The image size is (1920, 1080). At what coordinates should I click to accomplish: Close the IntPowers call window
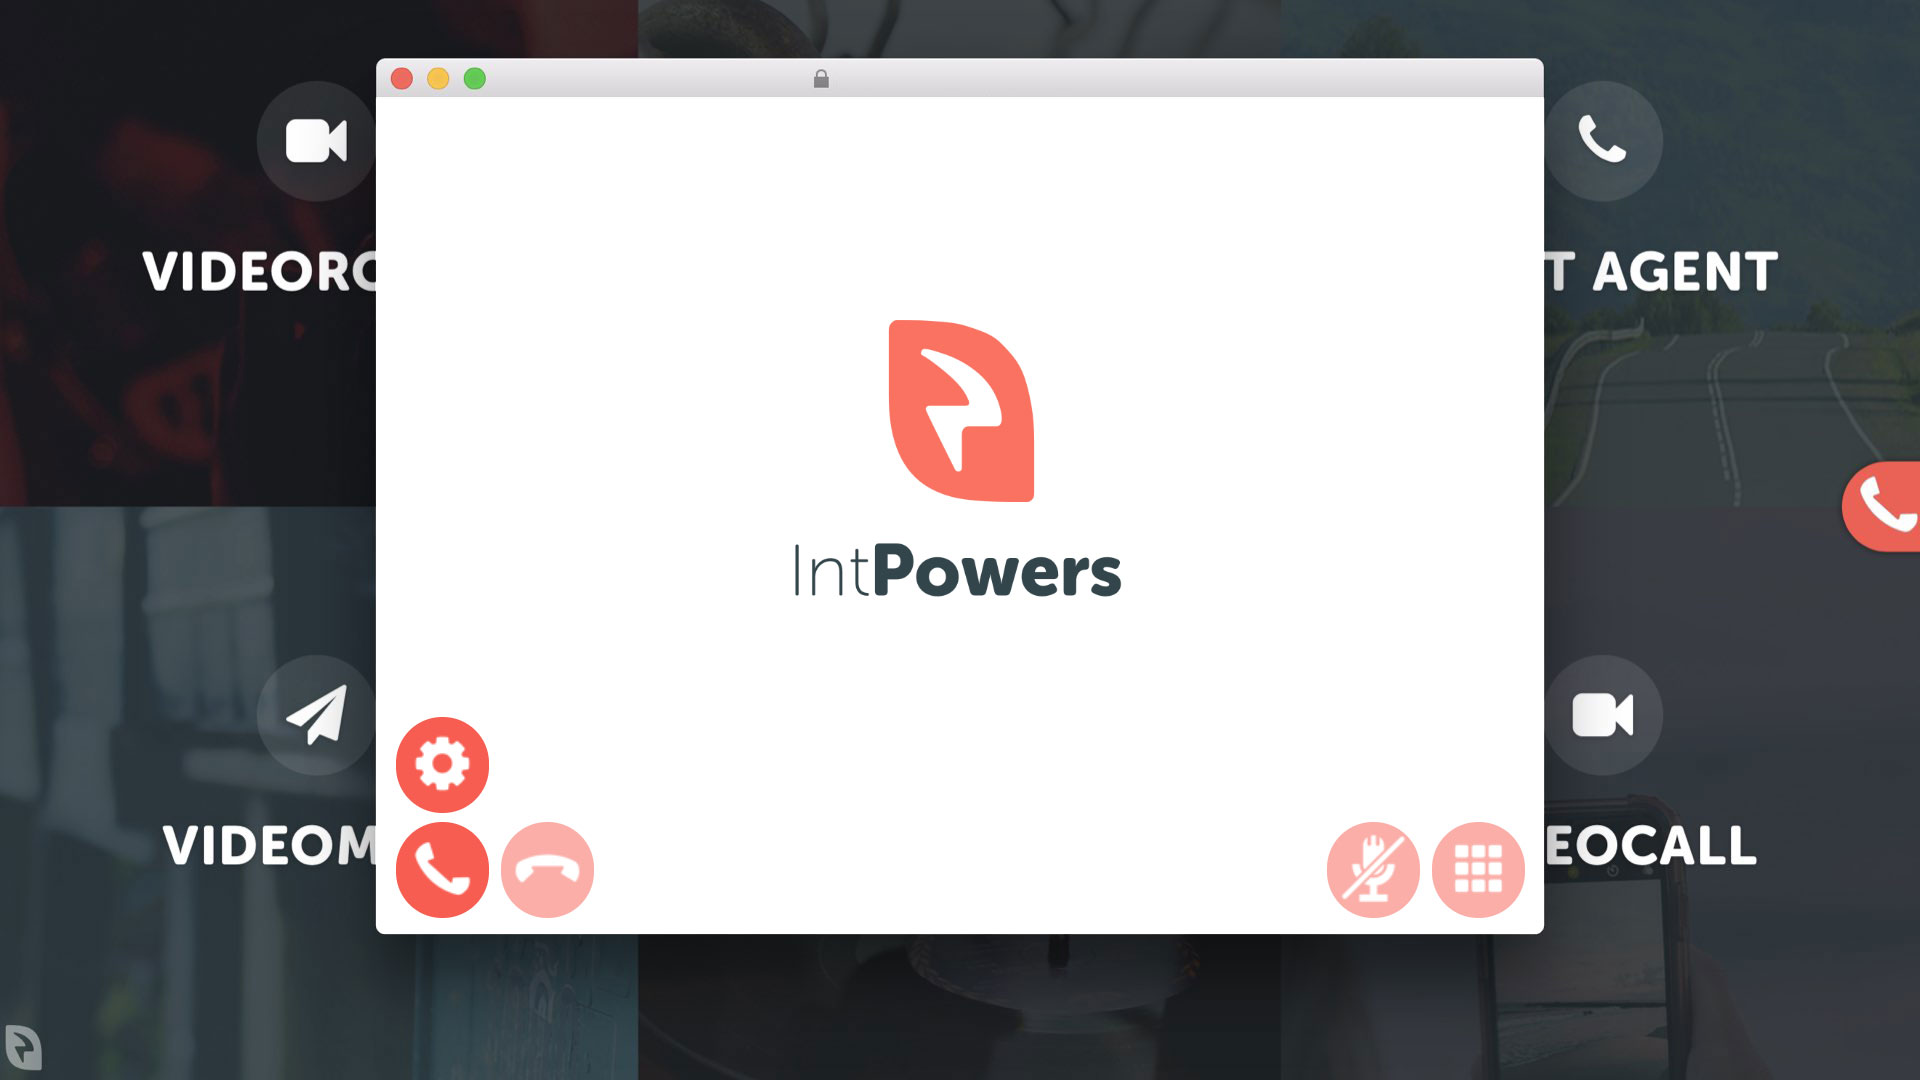click(402, 79)
